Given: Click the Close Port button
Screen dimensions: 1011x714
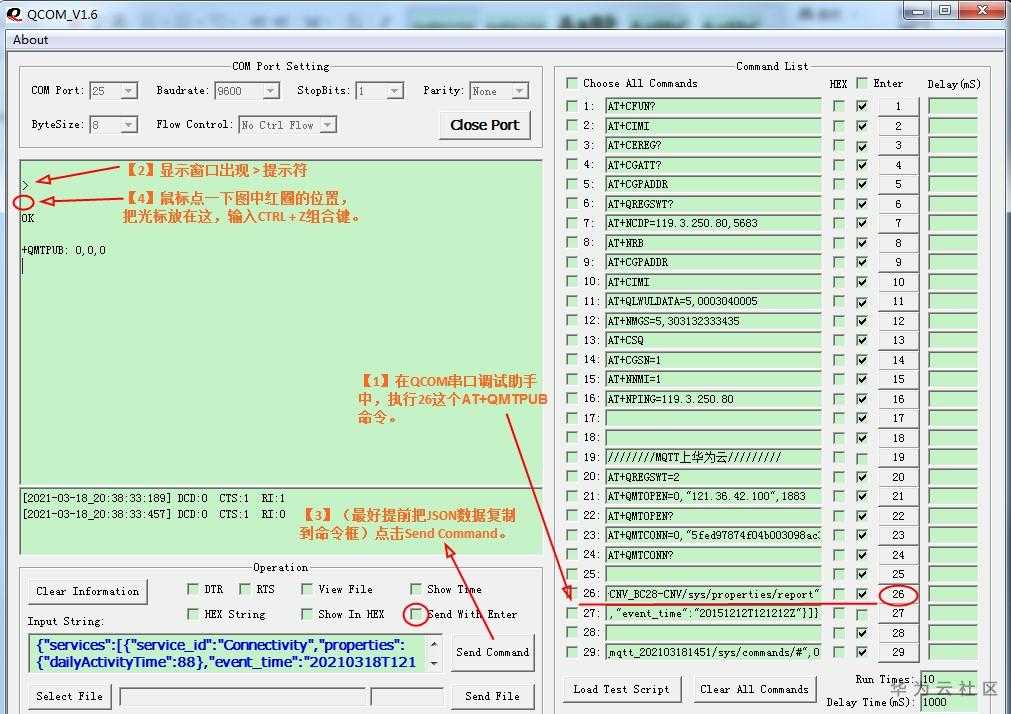Looking at the screenshot, I should 485,125.
